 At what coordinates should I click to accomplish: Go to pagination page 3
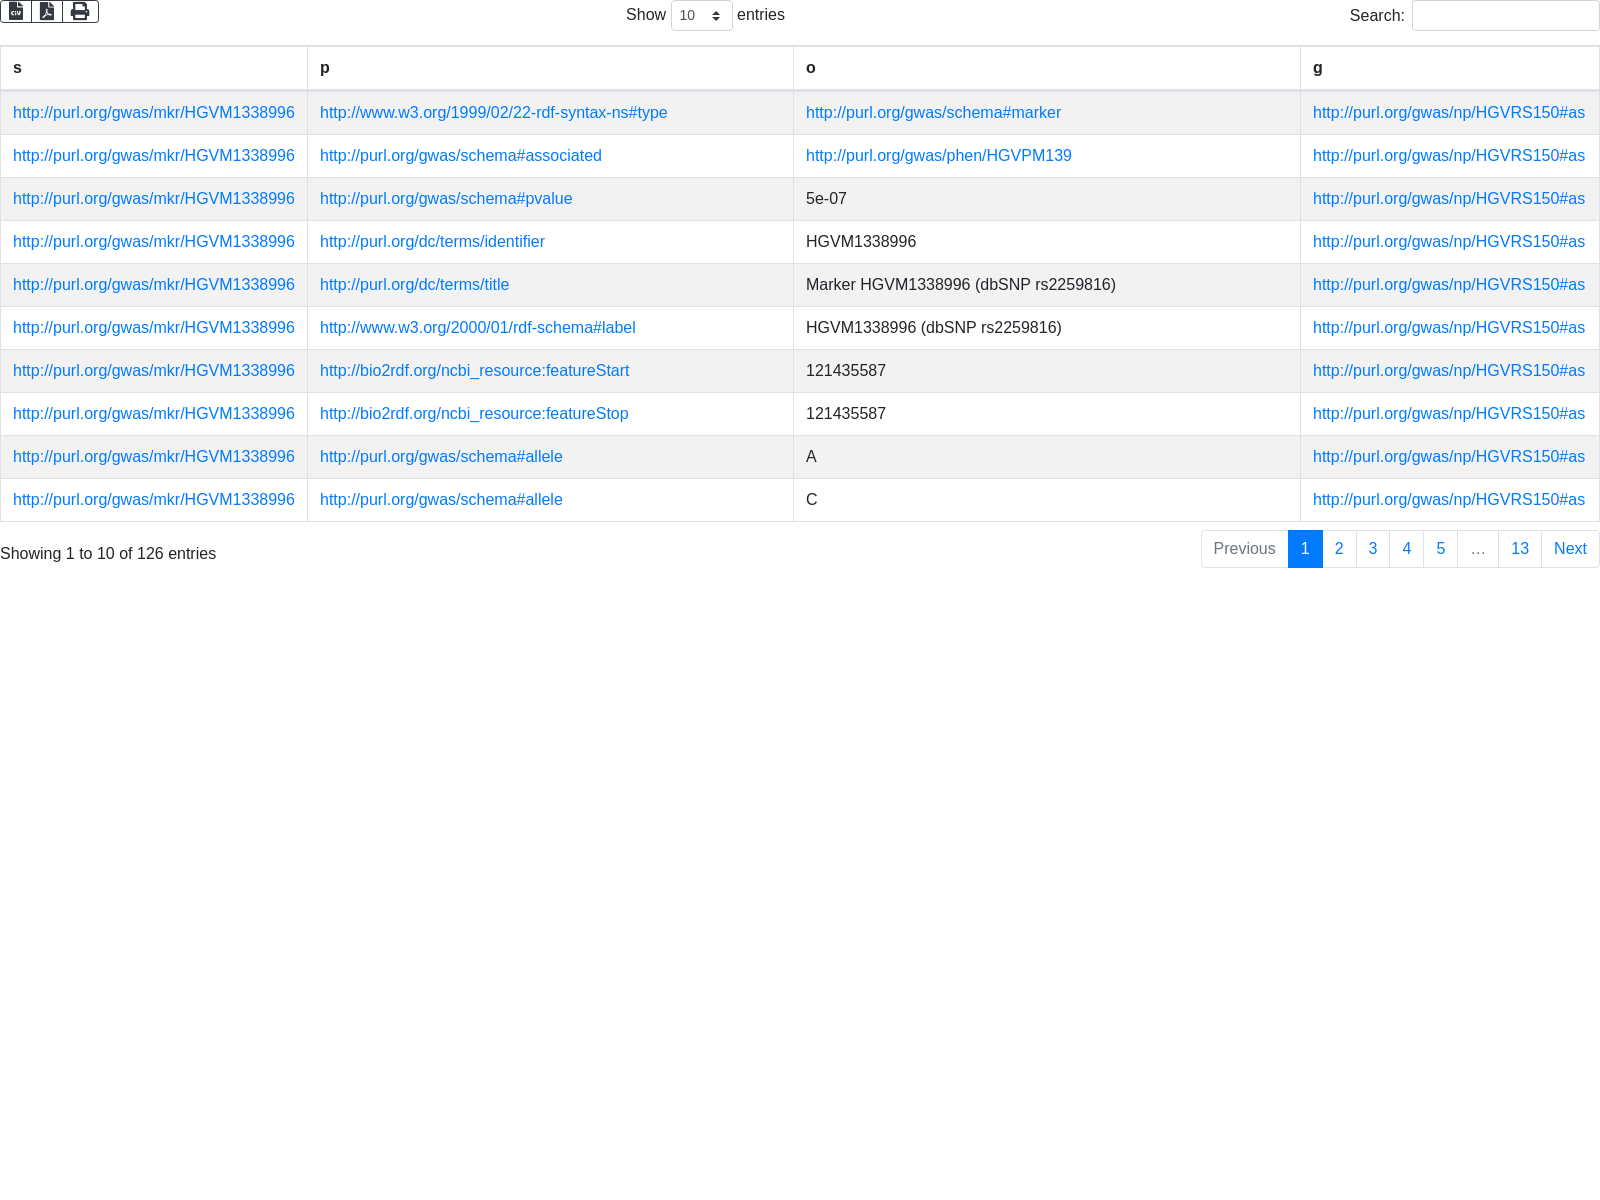point(1373,549)
